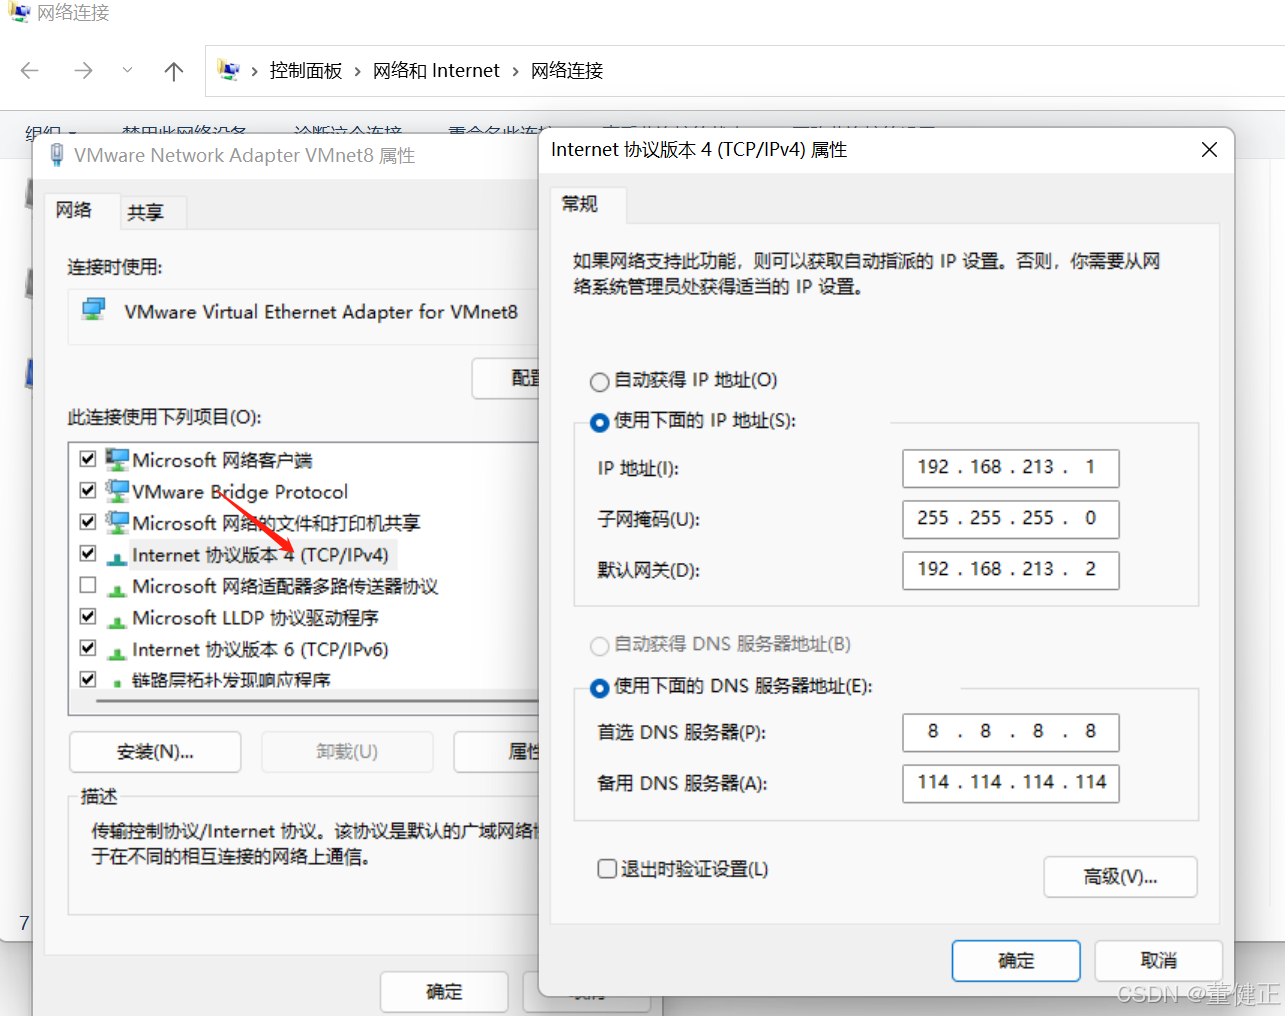Click the 文件和打印机共享 item icon
This screenshot has height=1016, width=1285.
tap(117, 523)
